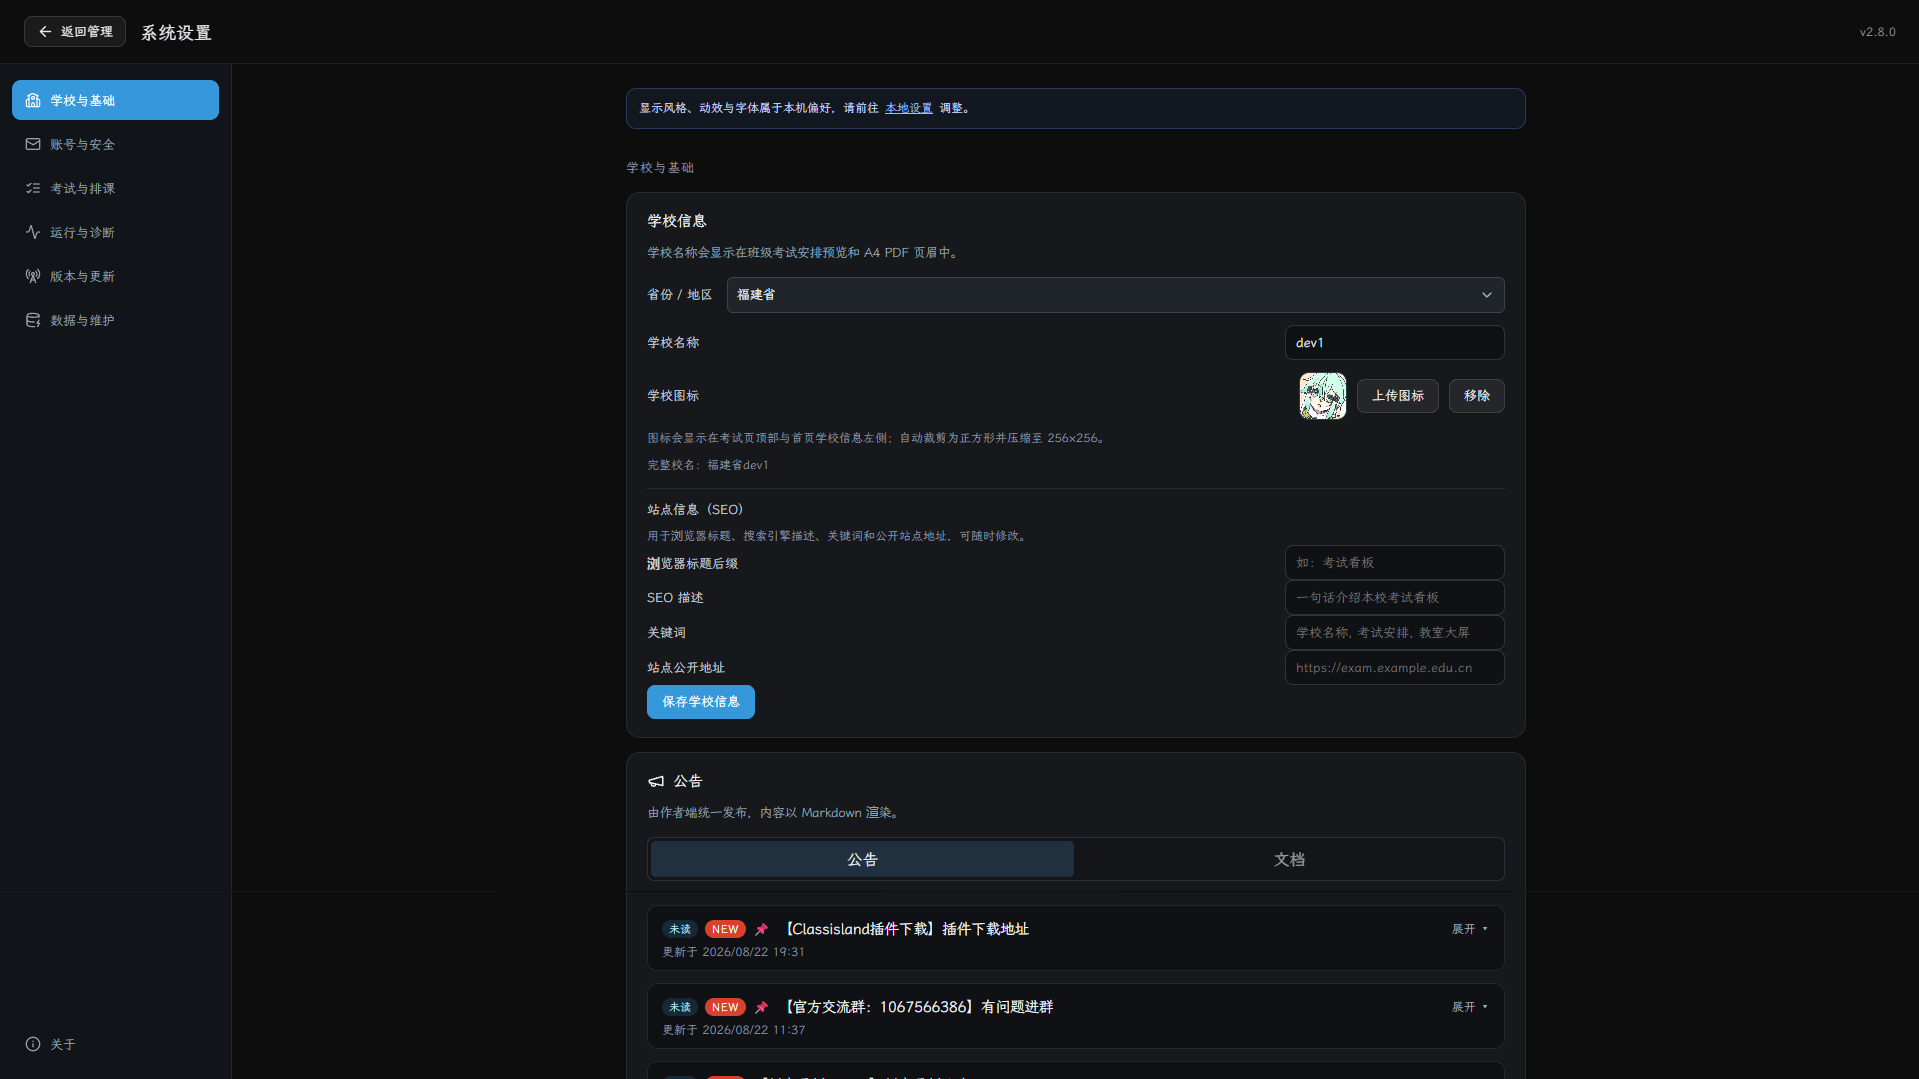Switch to the 文档 tab
This screenshot has height=1079, width=1919.
[1289, 859]
